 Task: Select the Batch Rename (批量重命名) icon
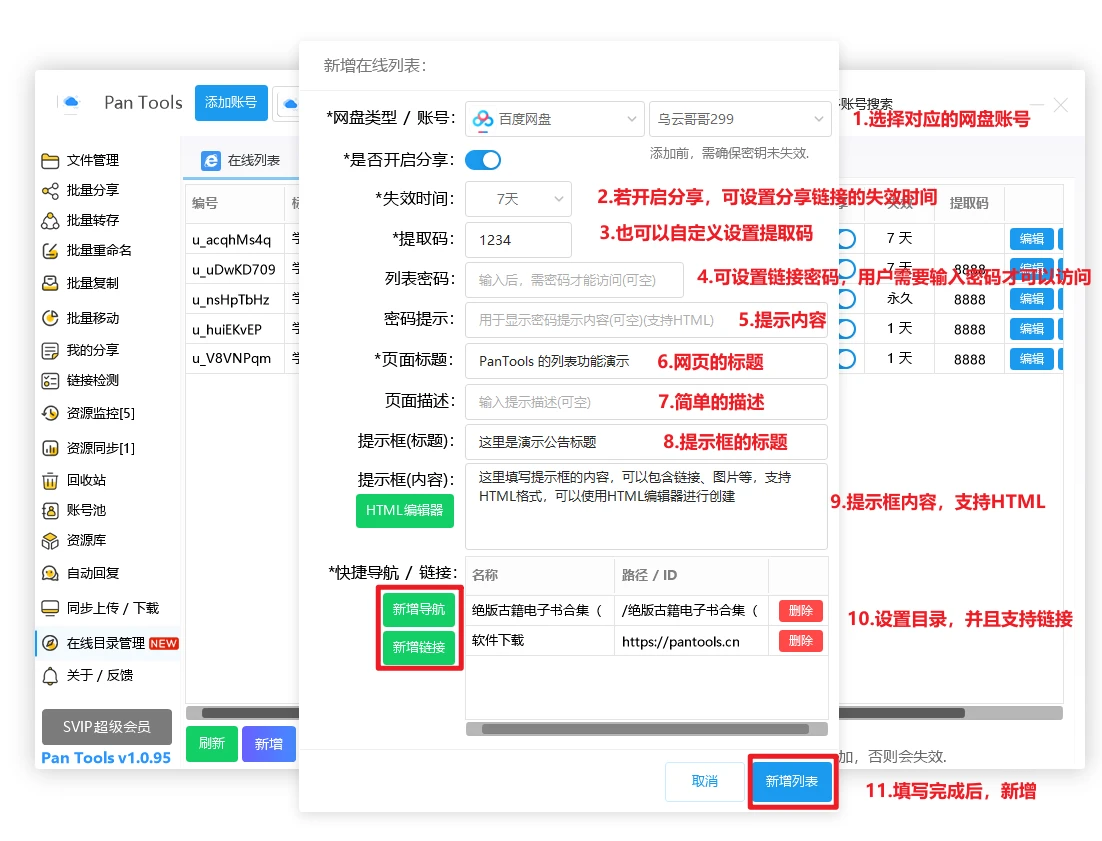(50, 251)
